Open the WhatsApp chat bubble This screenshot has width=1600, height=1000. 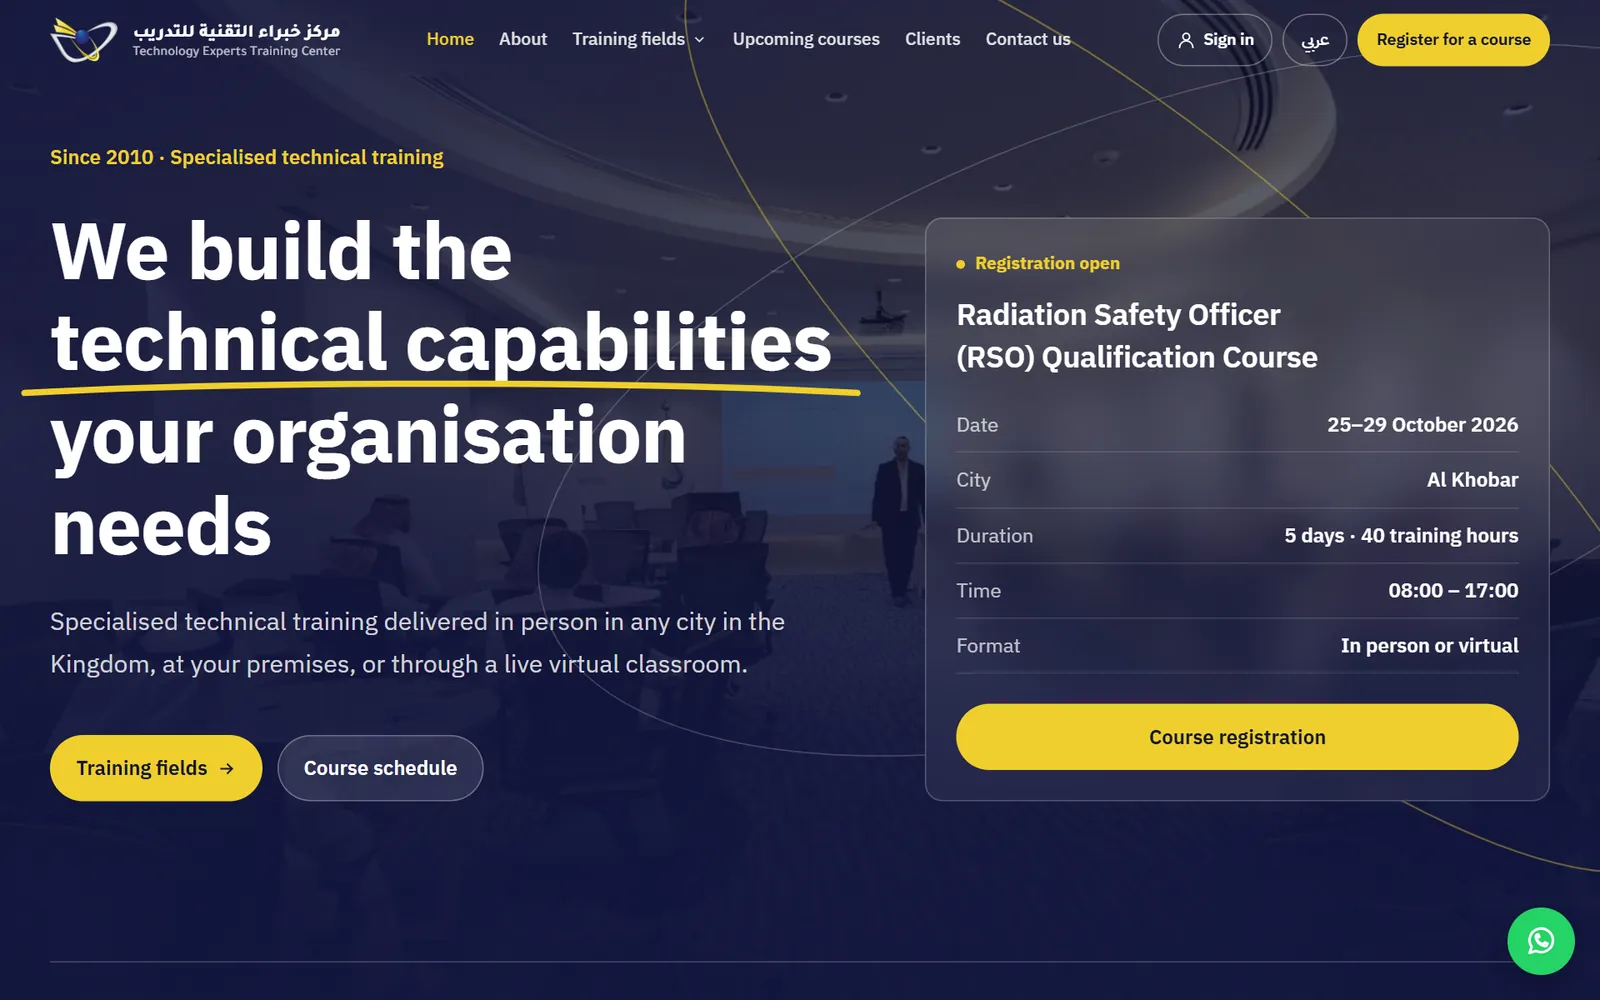tap(1541, 941)
